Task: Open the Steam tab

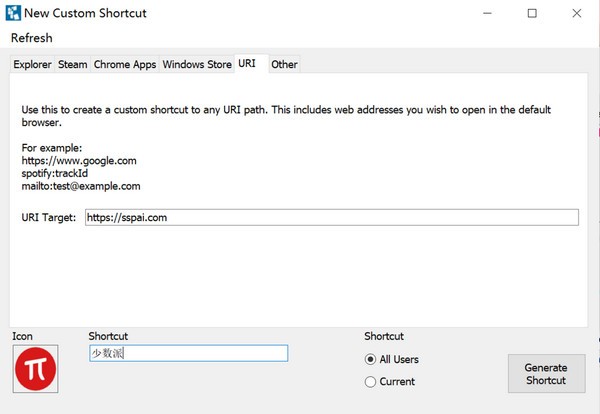Action: 73,65
